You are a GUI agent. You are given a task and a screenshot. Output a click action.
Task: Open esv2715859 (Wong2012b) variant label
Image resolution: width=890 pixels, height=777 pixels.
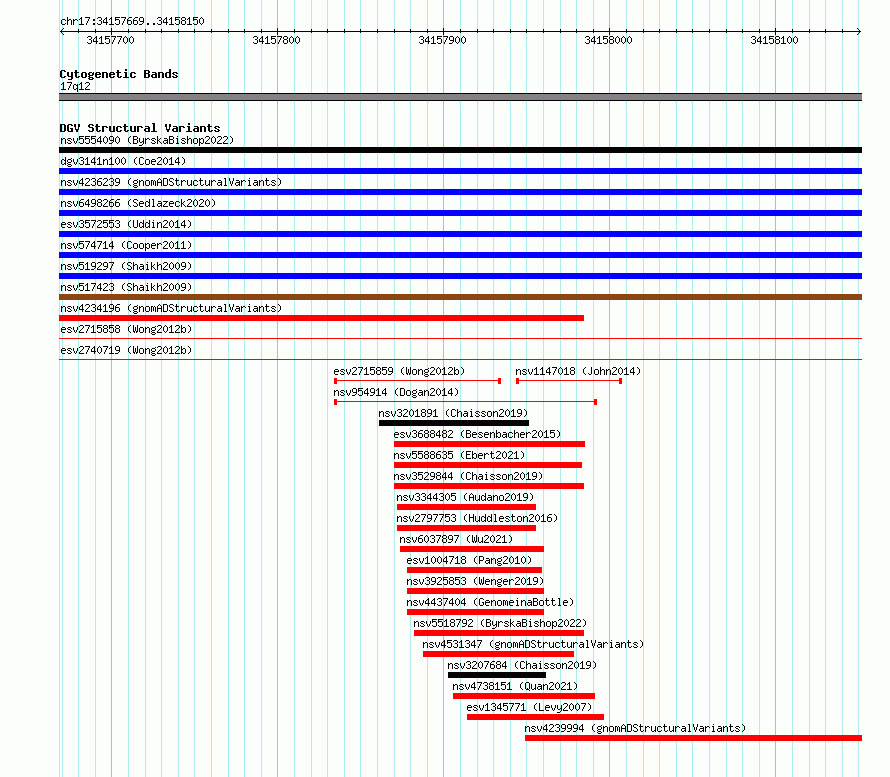point(399,371)
